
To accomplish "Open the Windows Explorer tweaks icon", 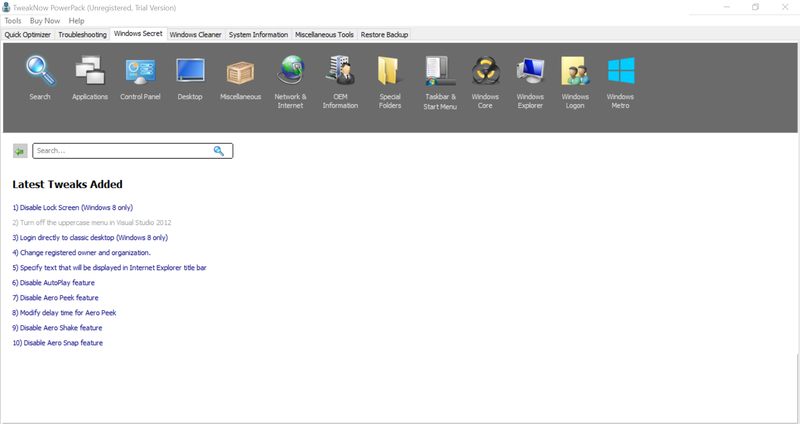I will tap(530, 70).
